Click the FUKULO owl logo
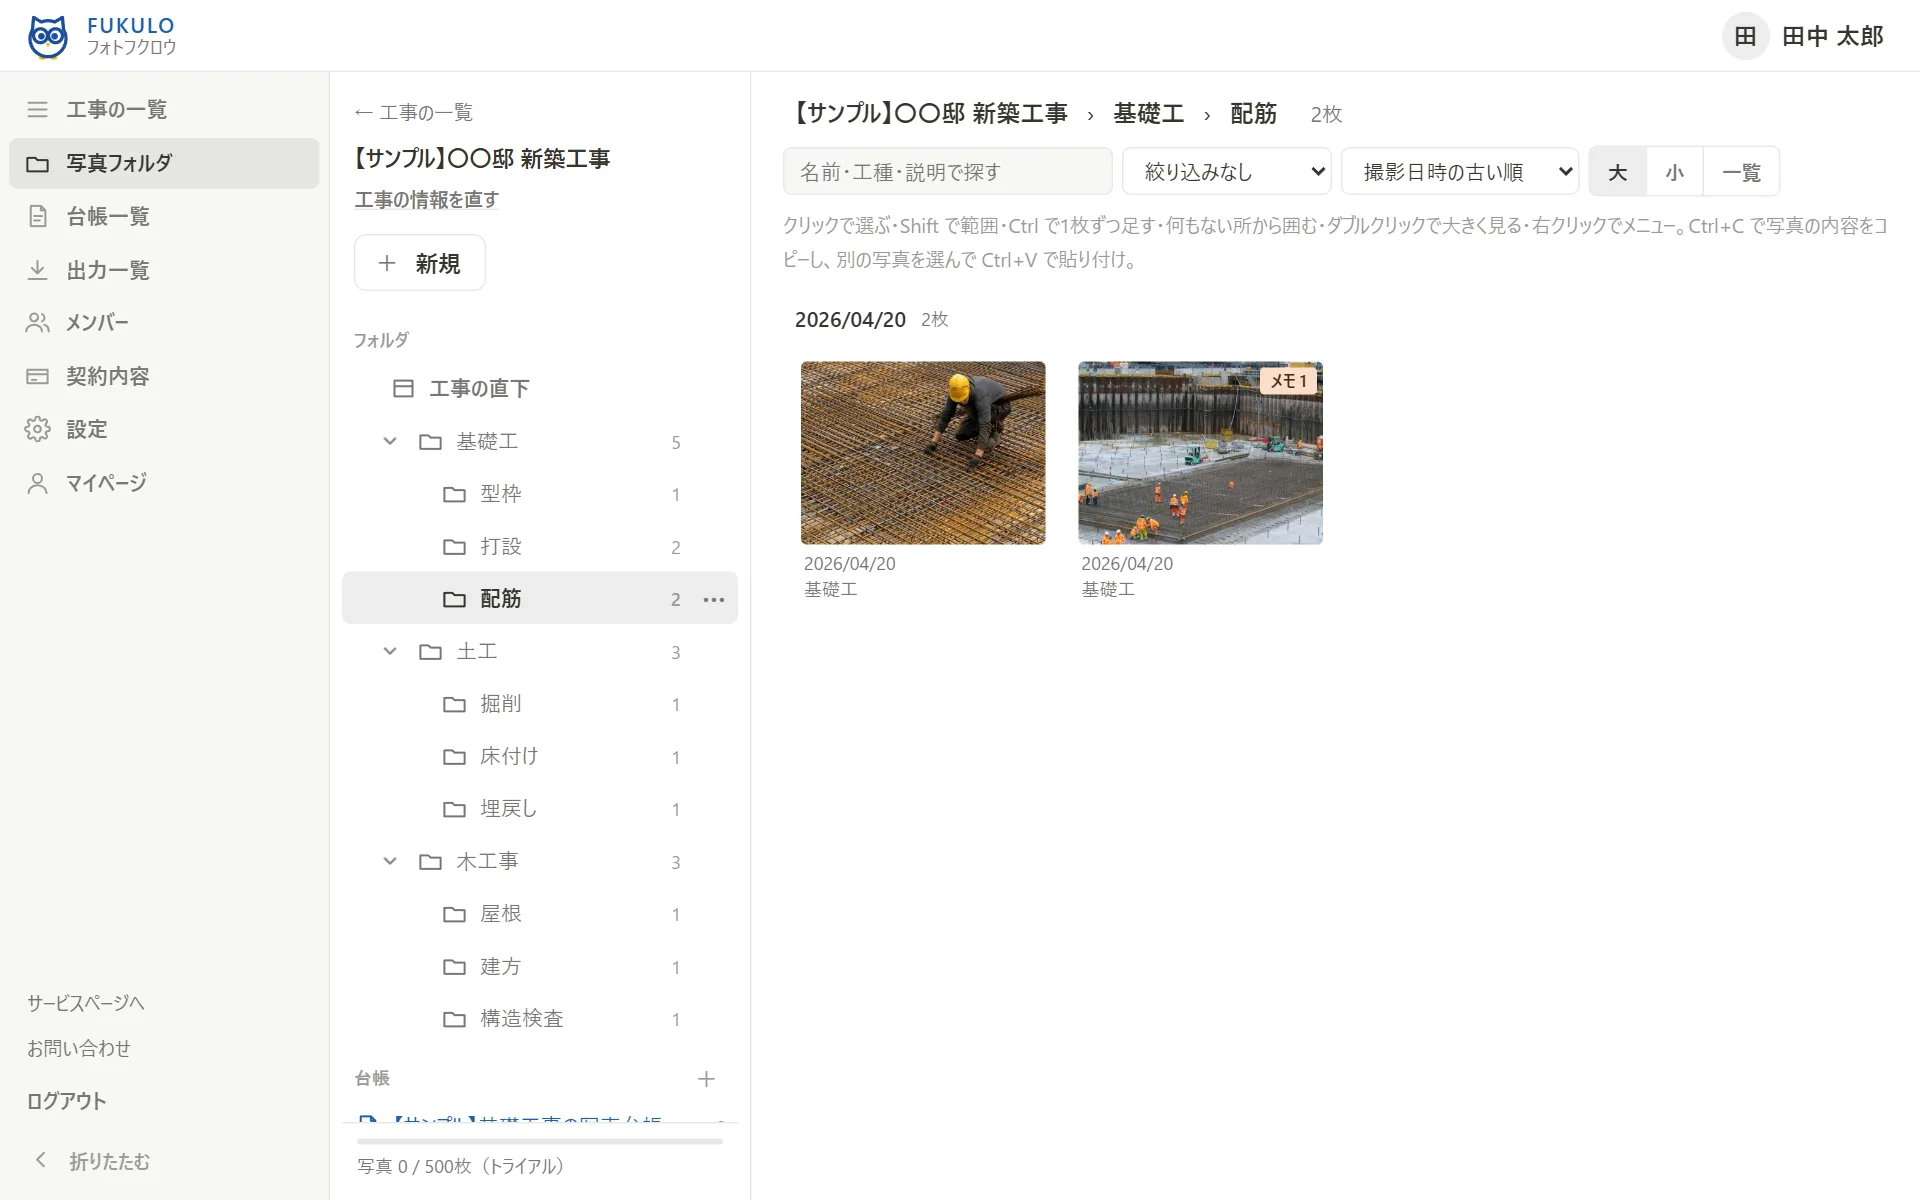This screenshot has height=1200, width=1920. (x=47, y=37)
